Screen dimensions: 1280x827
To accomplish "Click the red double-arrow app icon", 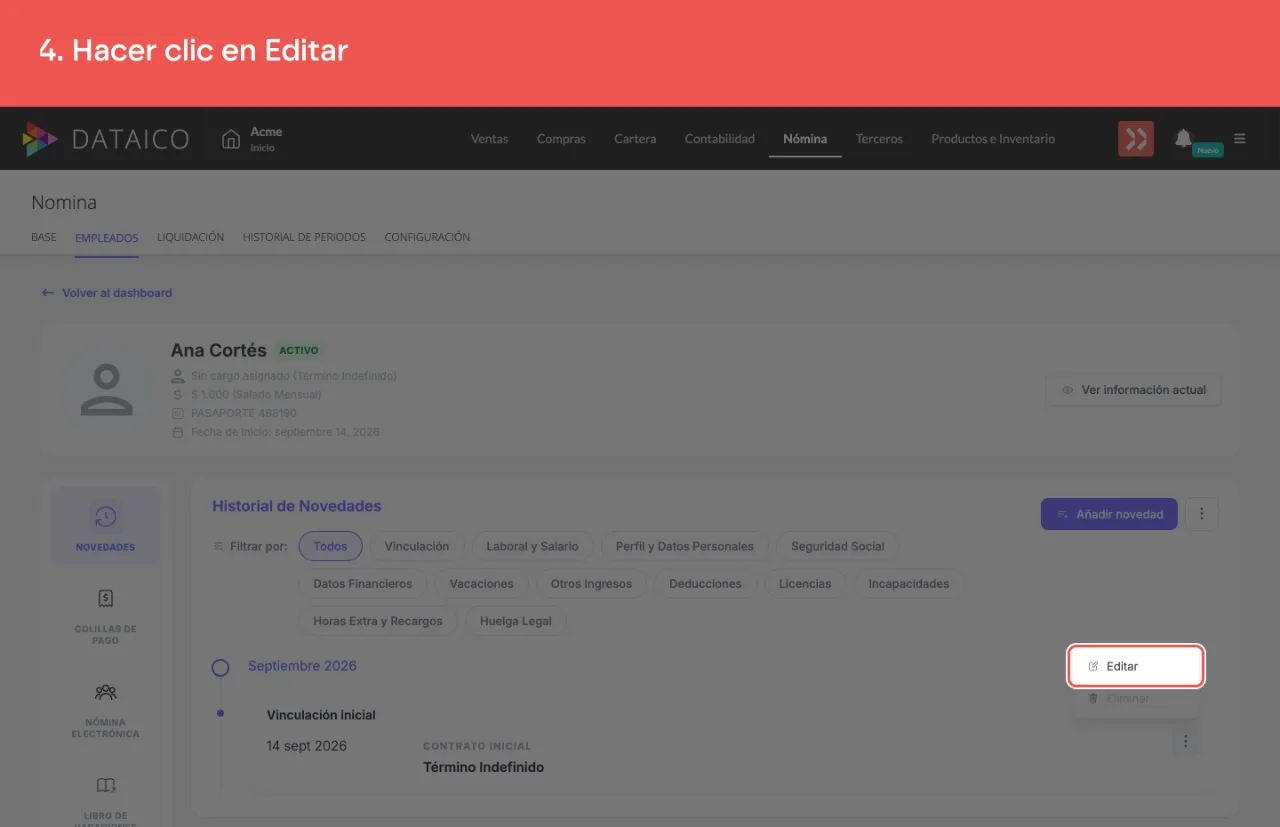I will 1136,139.
